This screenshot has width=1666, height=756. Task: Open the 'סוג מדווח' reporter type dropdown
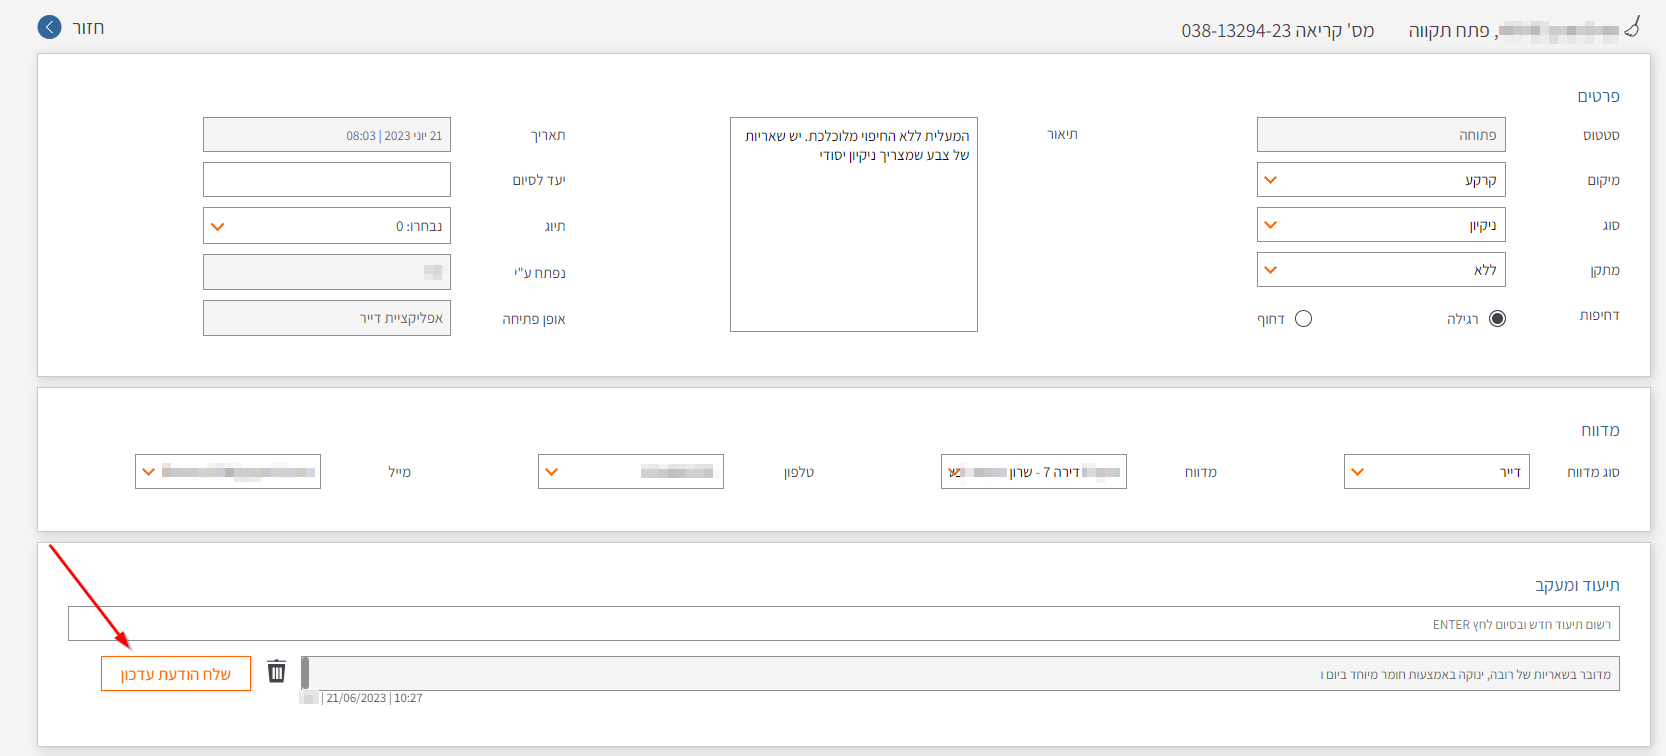coord(1436,472)
